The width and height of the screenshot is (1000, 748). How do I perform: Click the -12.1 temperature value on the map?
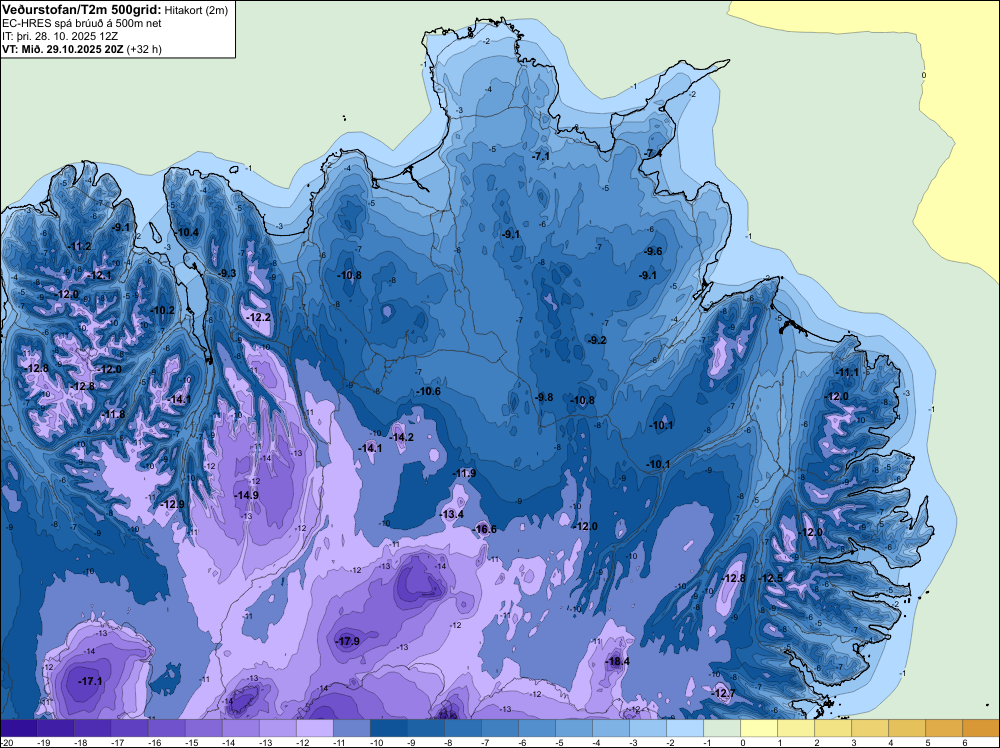tap(99, 275)
